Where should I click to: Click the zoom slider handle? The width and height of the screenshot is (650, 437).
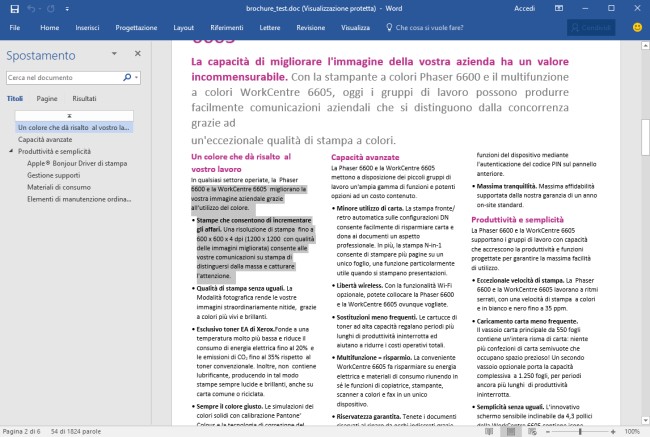click(x=580, y=432)
